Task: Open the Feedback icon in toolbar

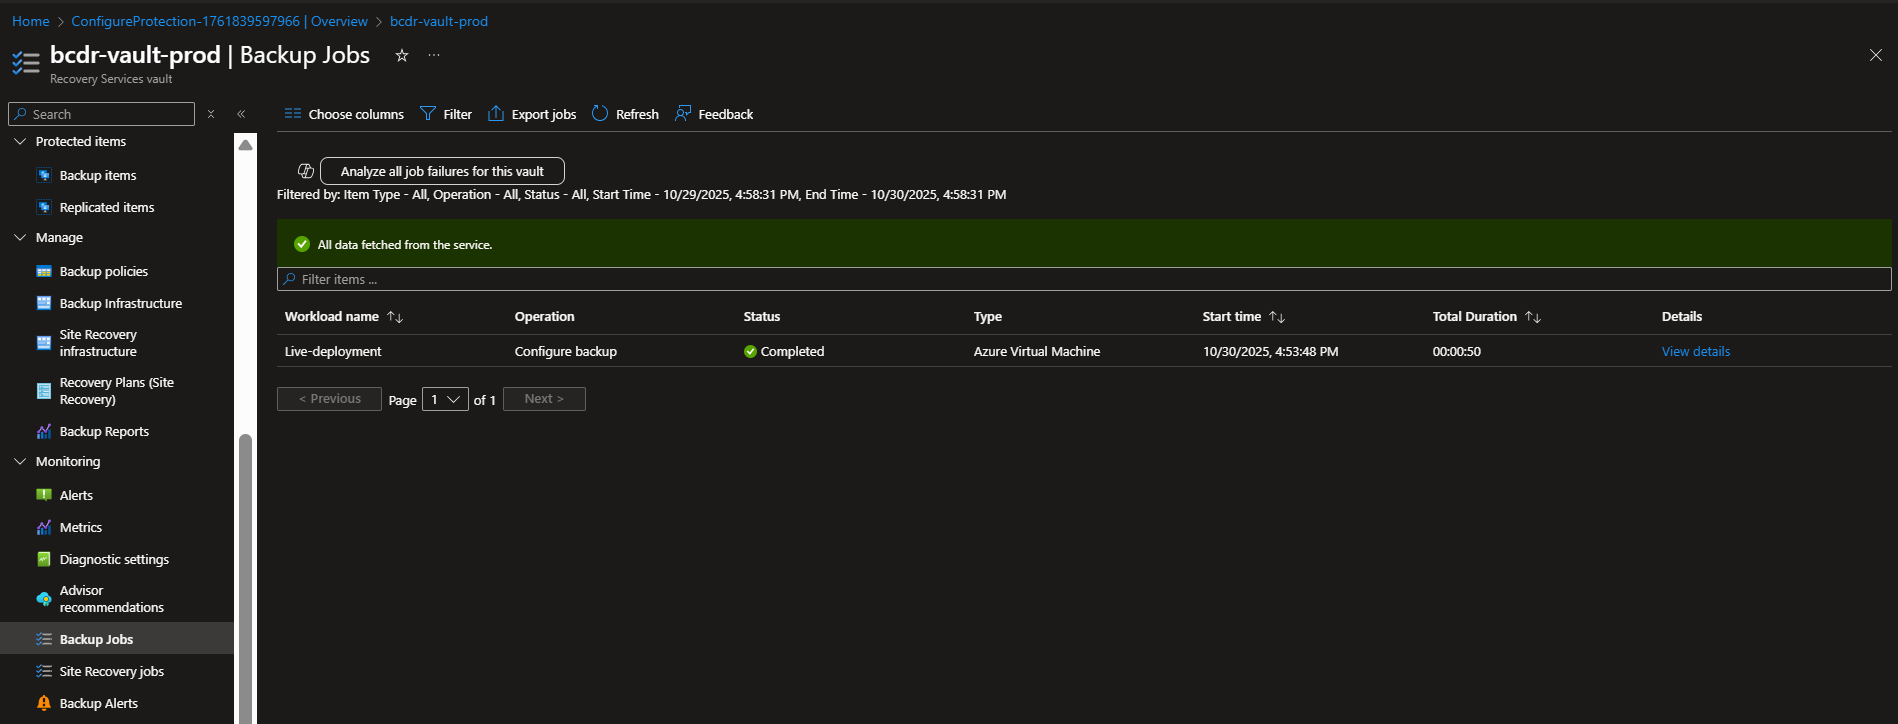Action: pyautogui.click(x=683, y=114)
